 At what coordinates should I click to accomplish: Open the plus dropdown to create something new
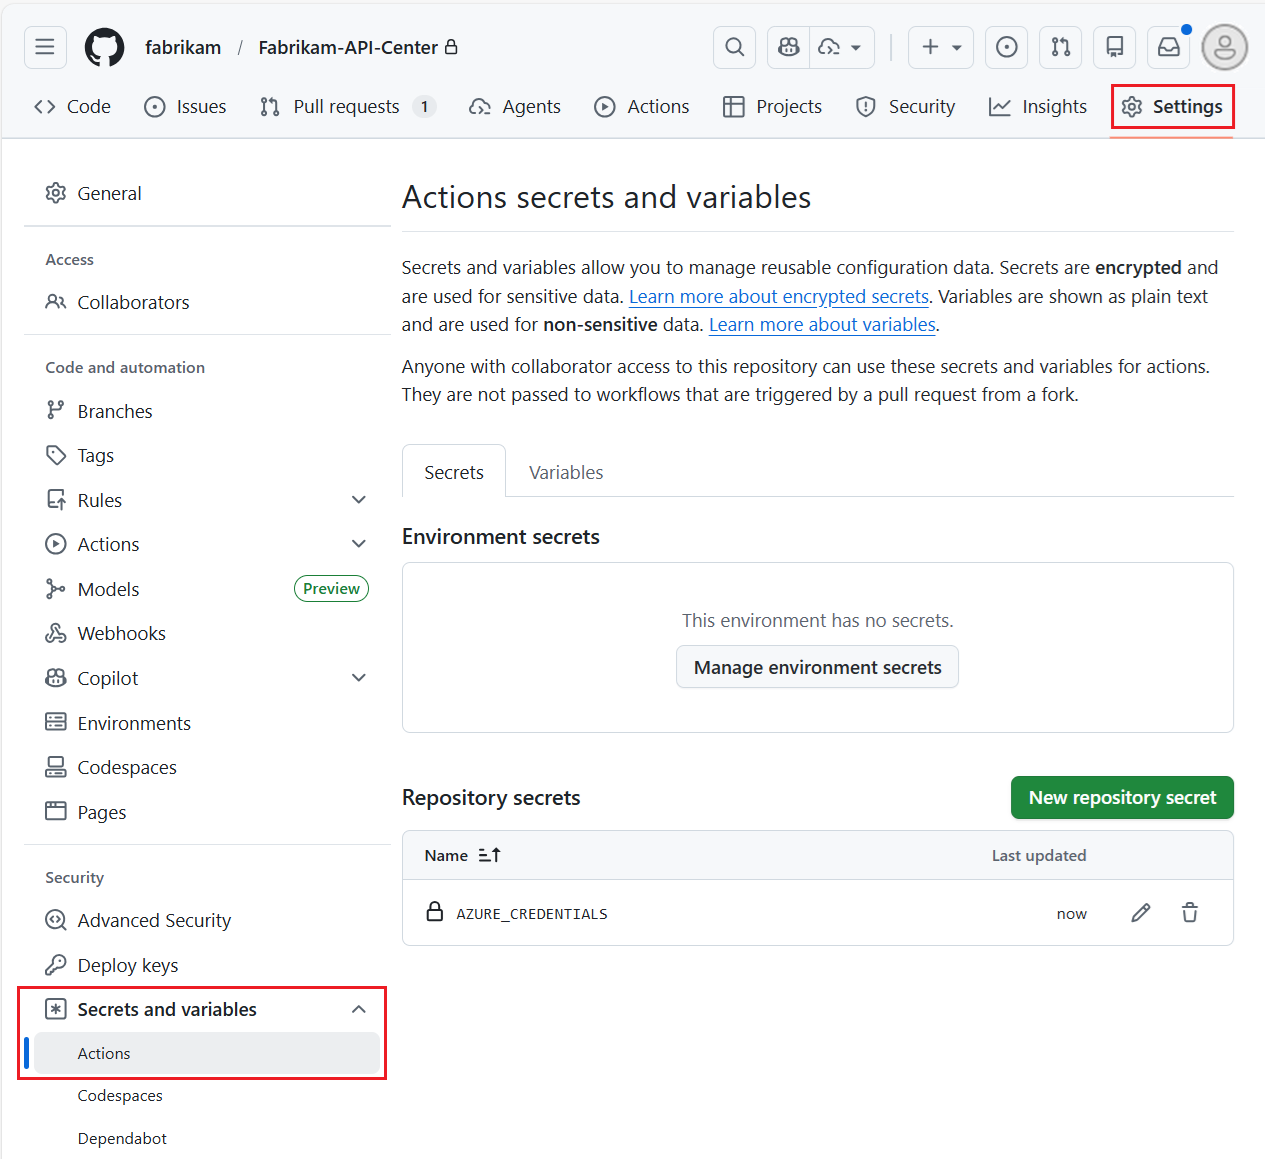click(x=939, y=47)
